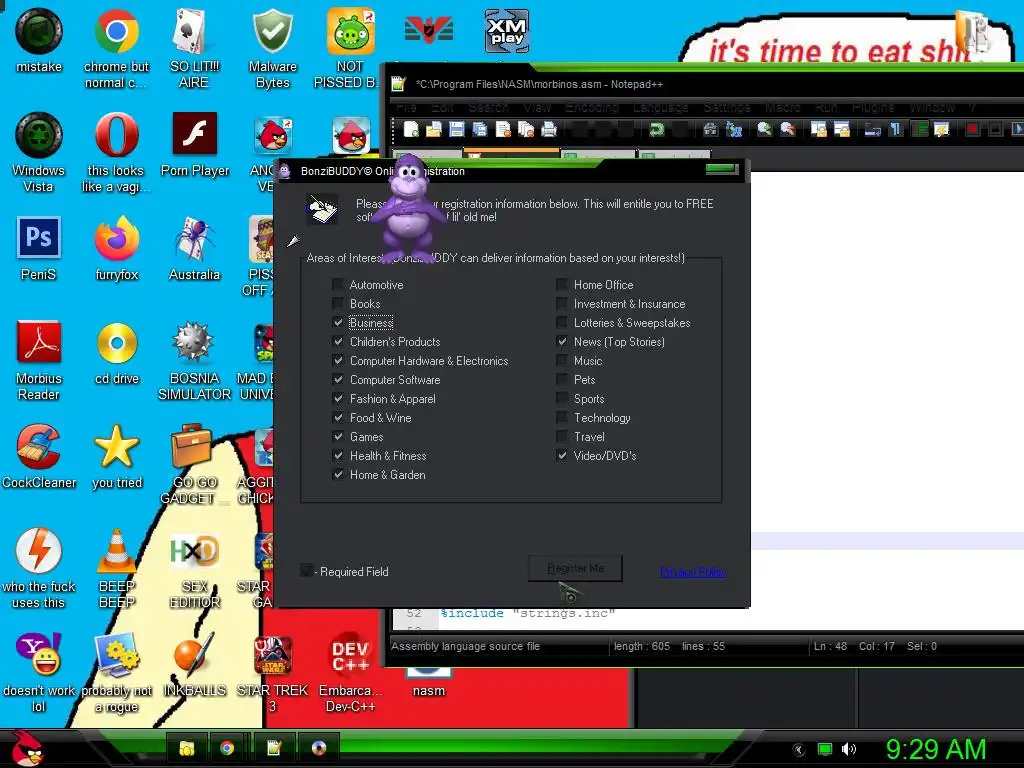
Task: Open Language menu in Notepad++
Action: (660, 107)
